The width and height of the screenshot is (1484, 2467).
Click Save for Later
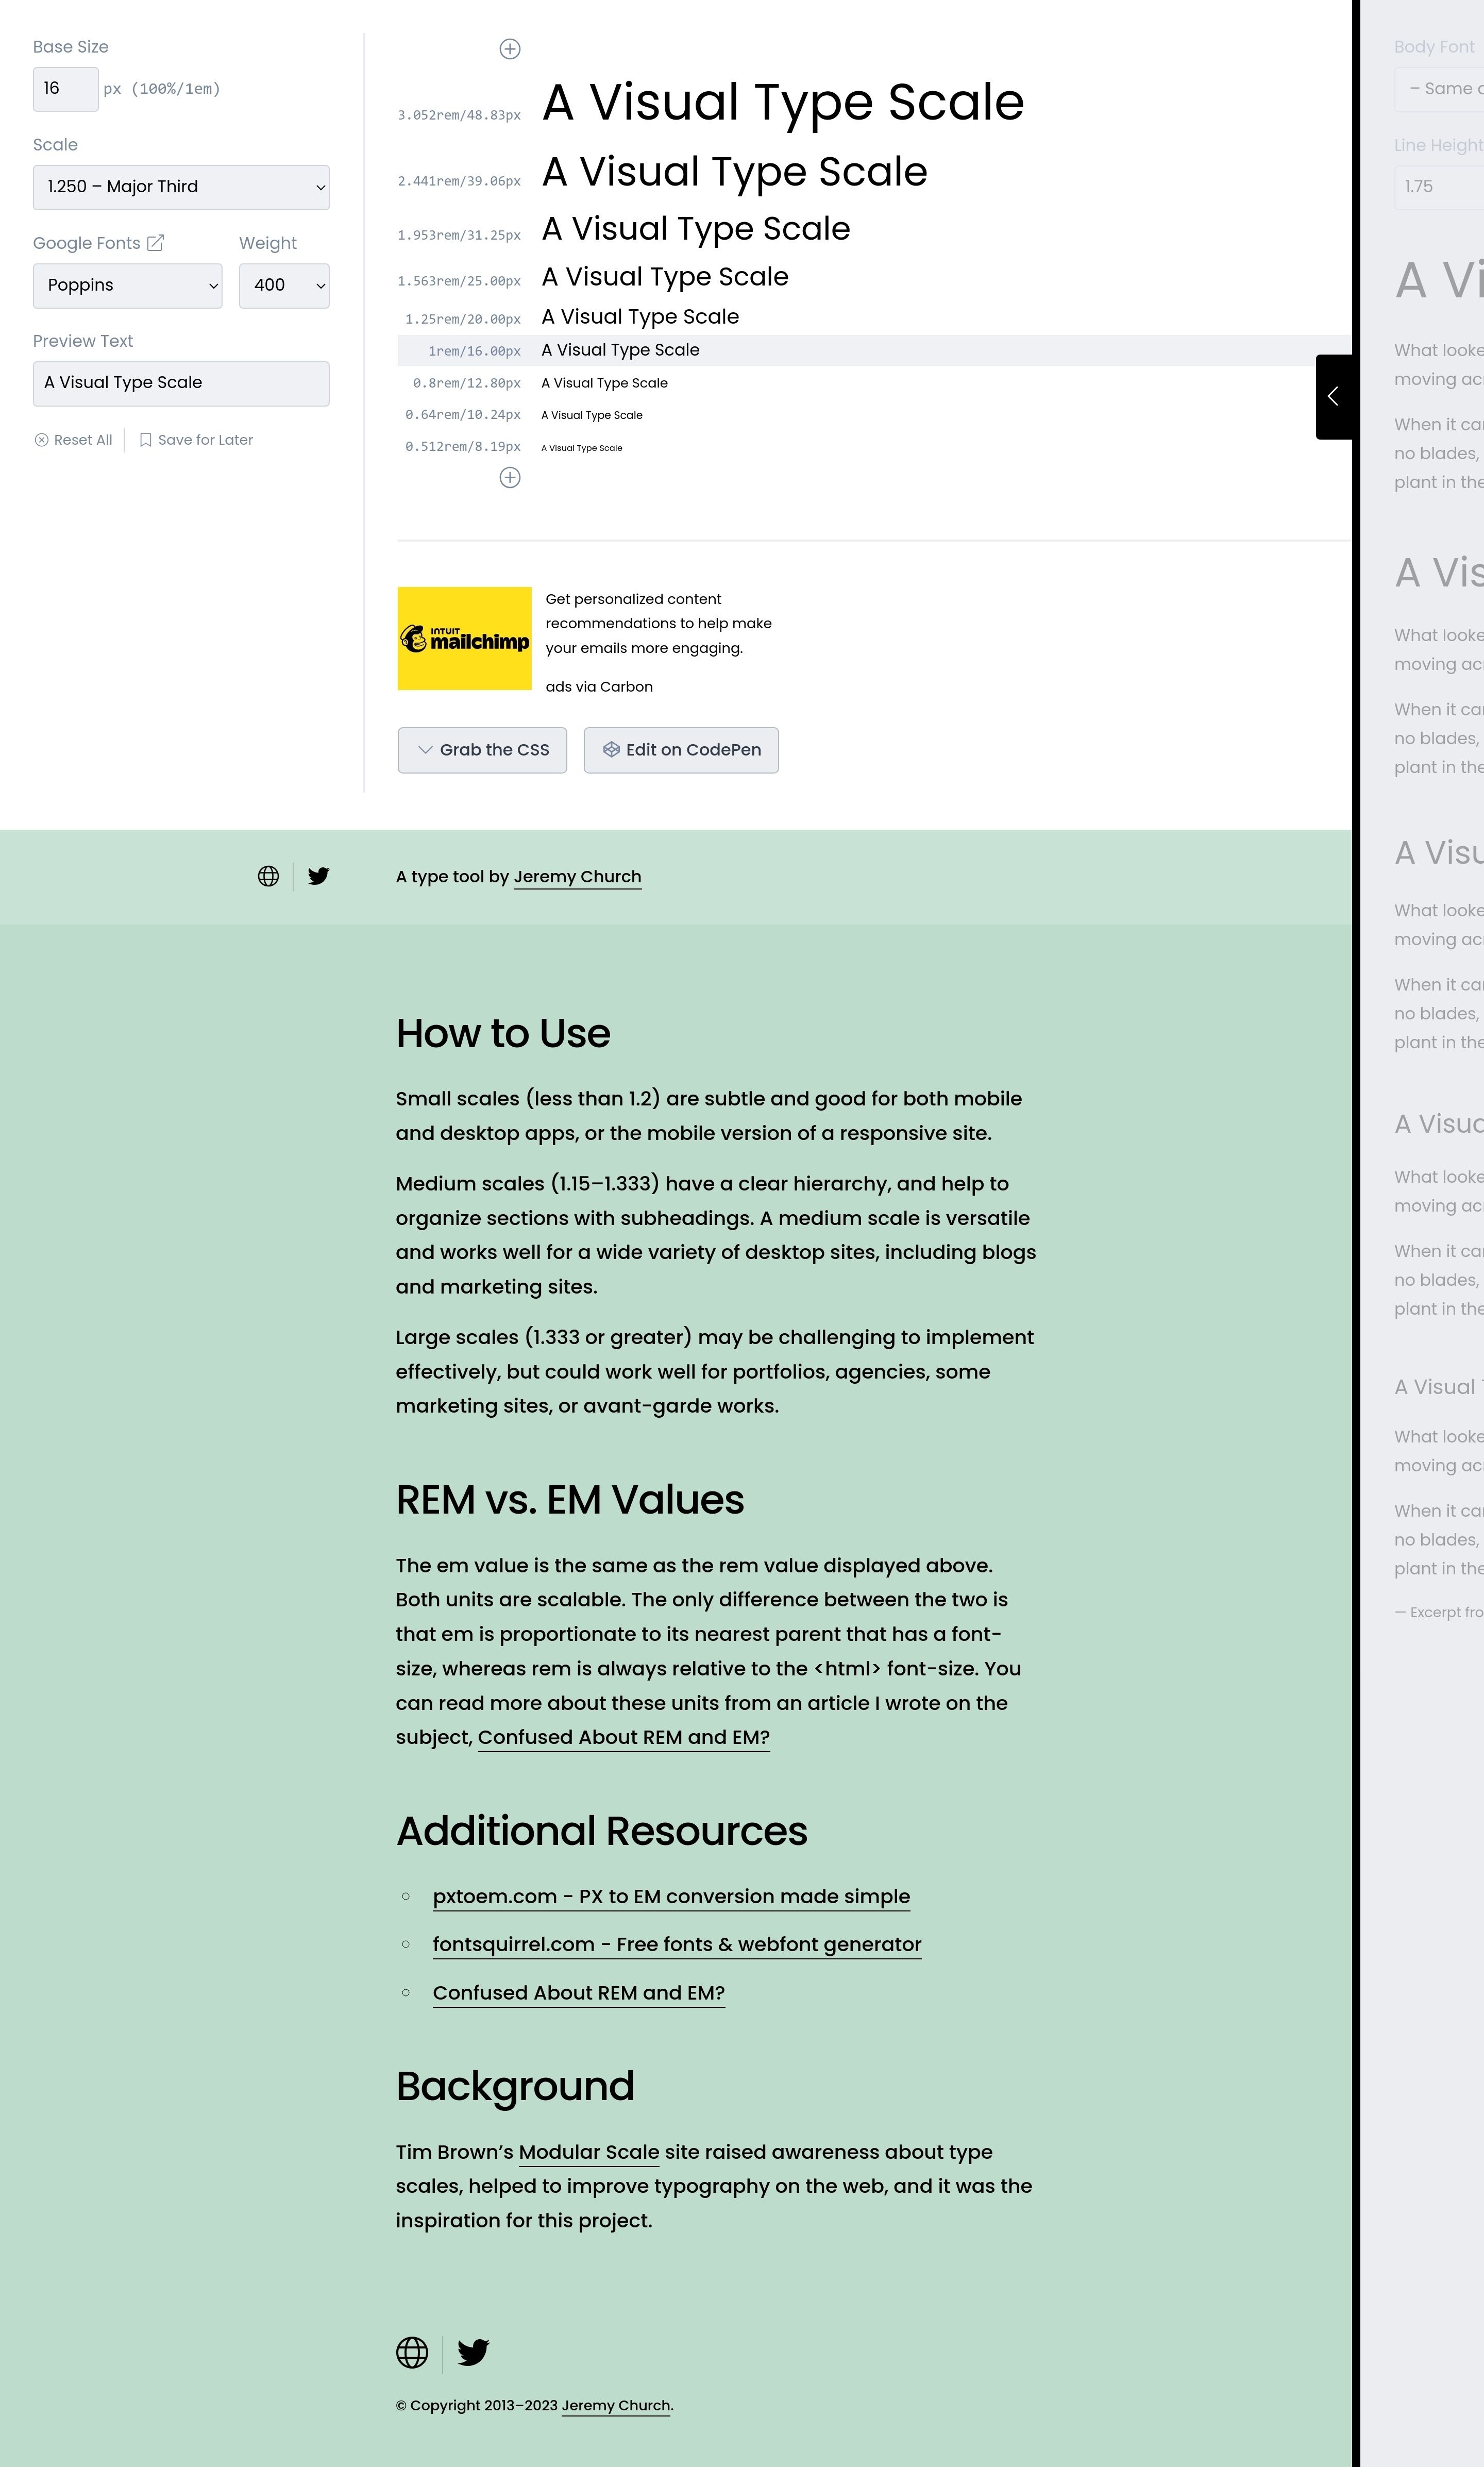pyautogui.click(x=196, y=440)
